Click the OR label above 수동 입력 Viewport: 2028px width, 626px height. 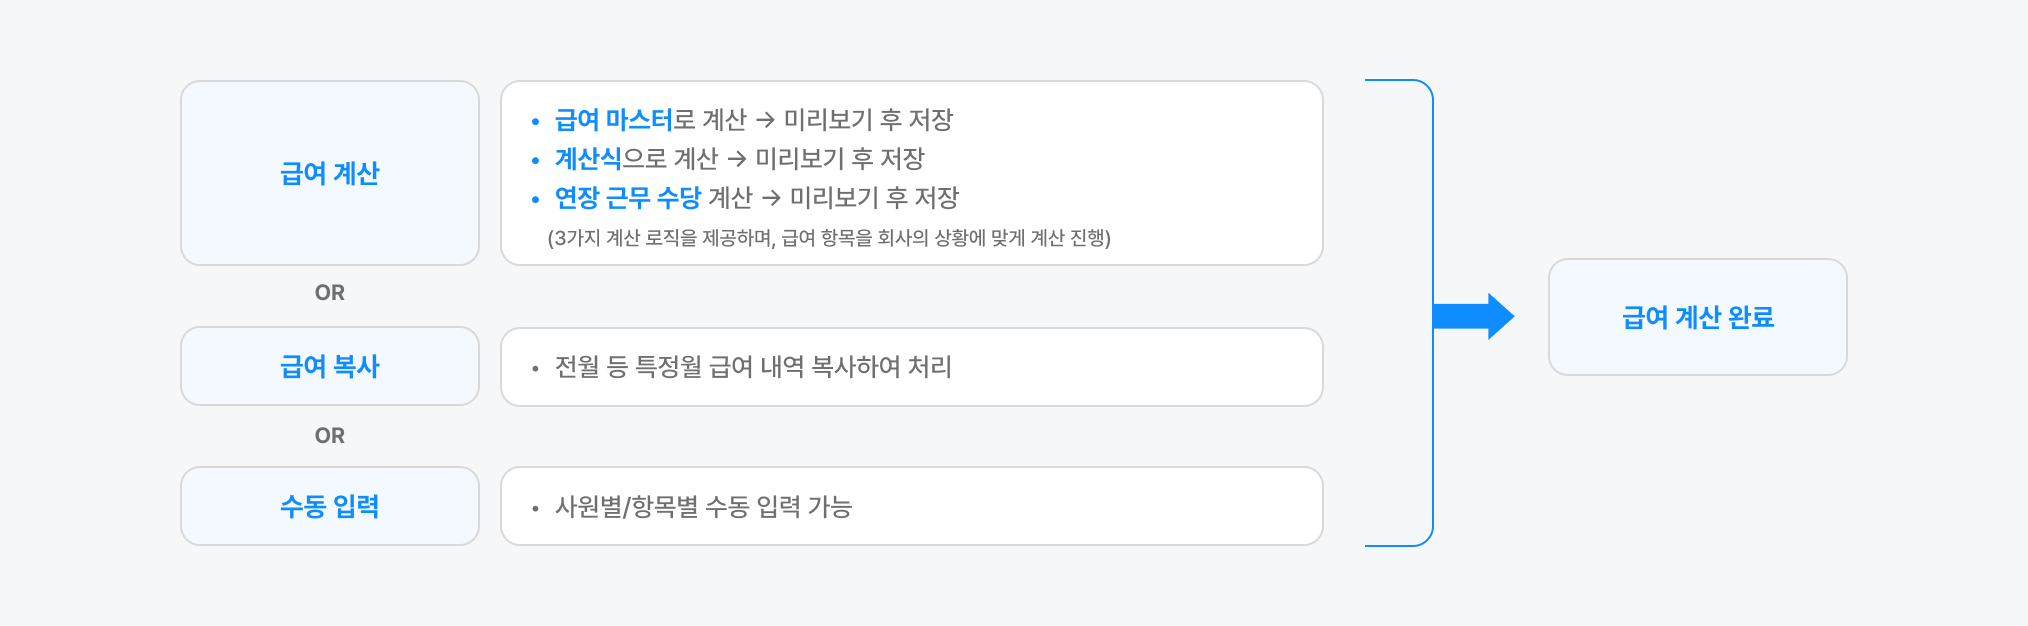click(x=329, y=436)
